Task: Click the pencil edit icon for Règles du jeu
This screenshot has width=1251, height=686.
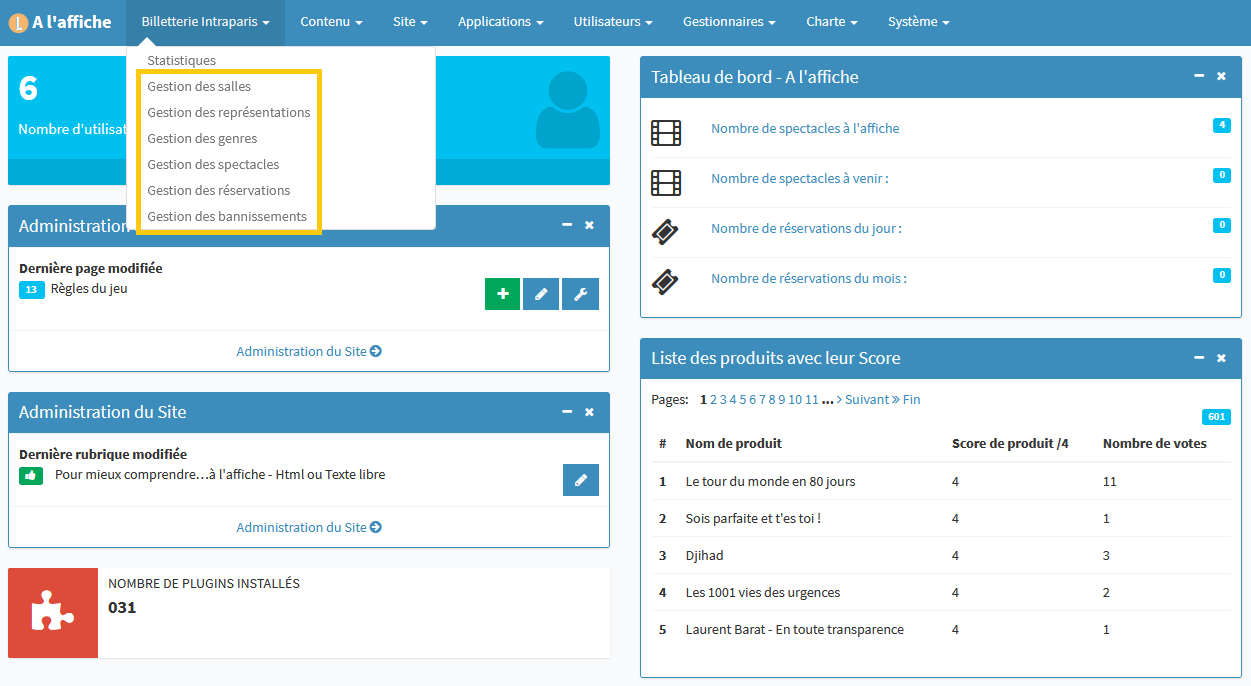Action: pyautogui.click(x=541, y=294)
